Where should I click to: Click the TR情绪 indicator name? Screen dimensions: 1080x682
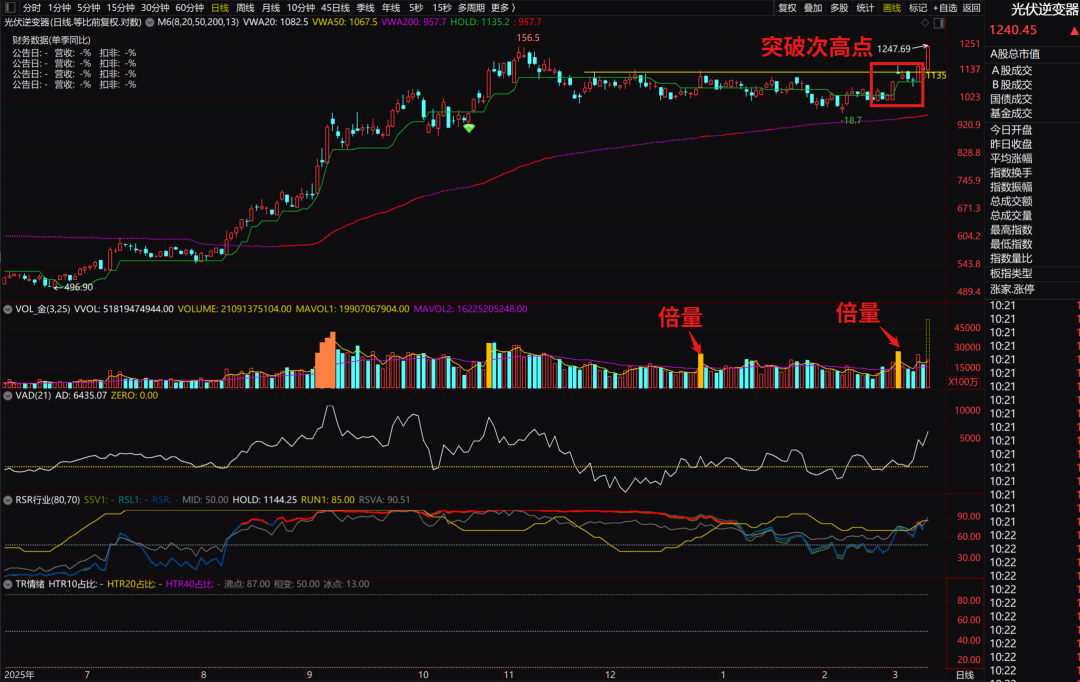click(x=30, y=583)
